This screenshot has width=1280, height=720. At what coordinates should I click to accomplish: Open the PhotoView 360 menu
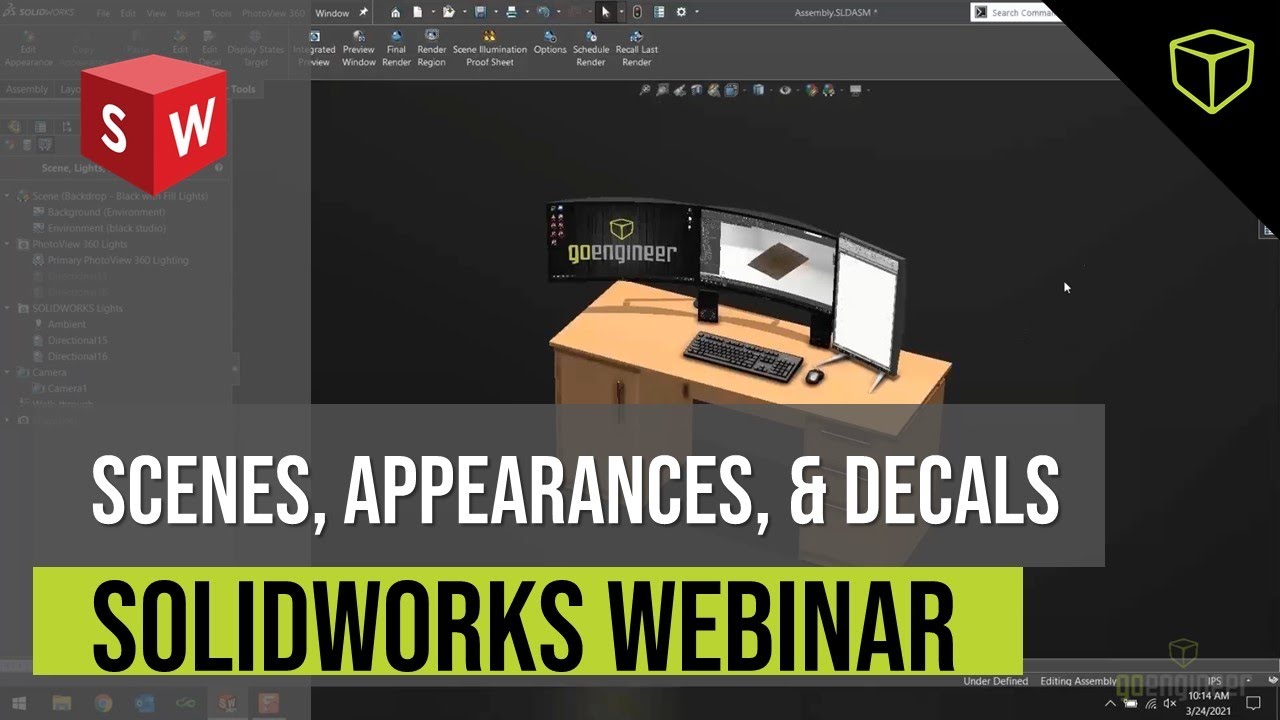coord(273,14)
